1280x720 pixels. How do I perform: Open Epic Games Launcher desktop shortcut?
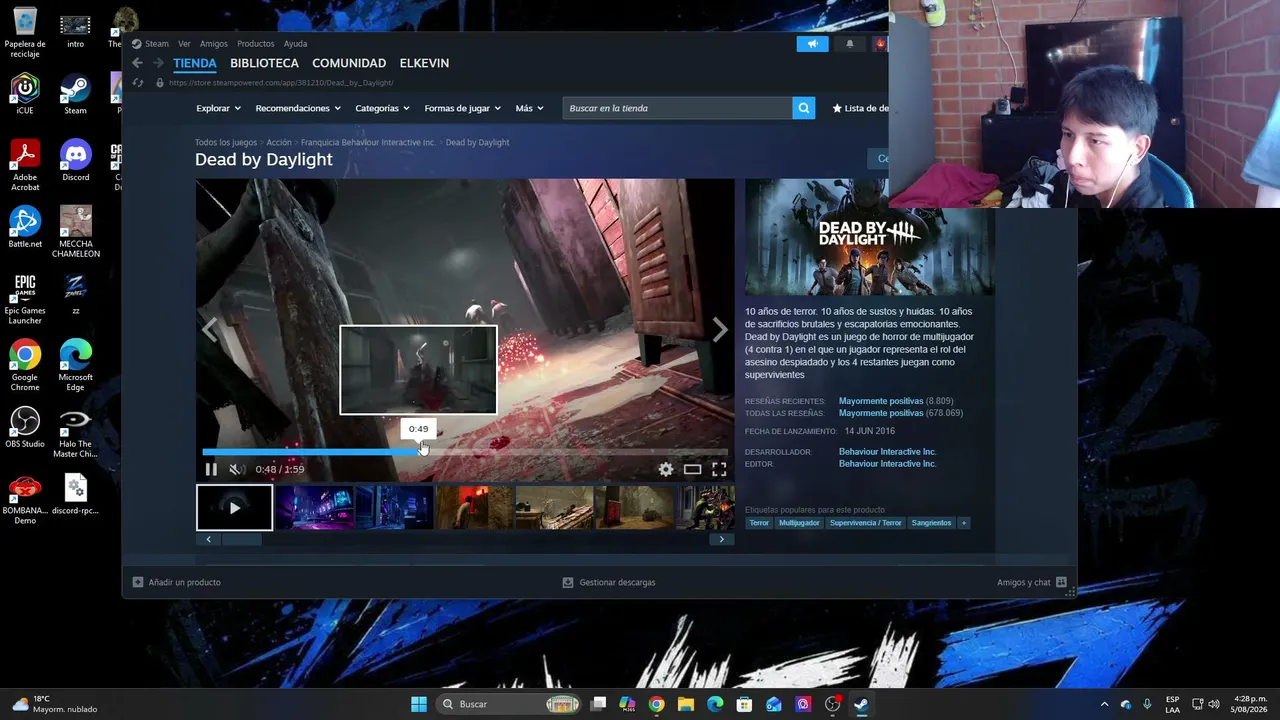click(25, 299)
